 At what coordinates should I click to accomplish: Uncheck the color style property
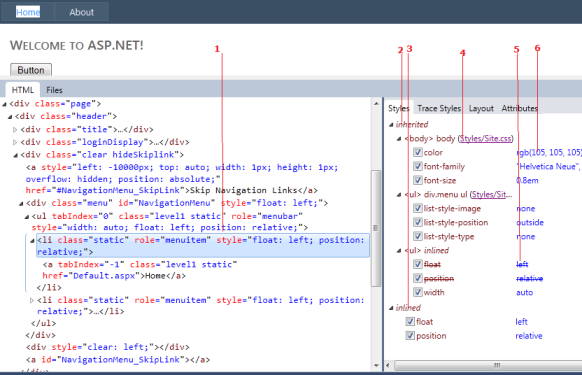tap(418, 152)
